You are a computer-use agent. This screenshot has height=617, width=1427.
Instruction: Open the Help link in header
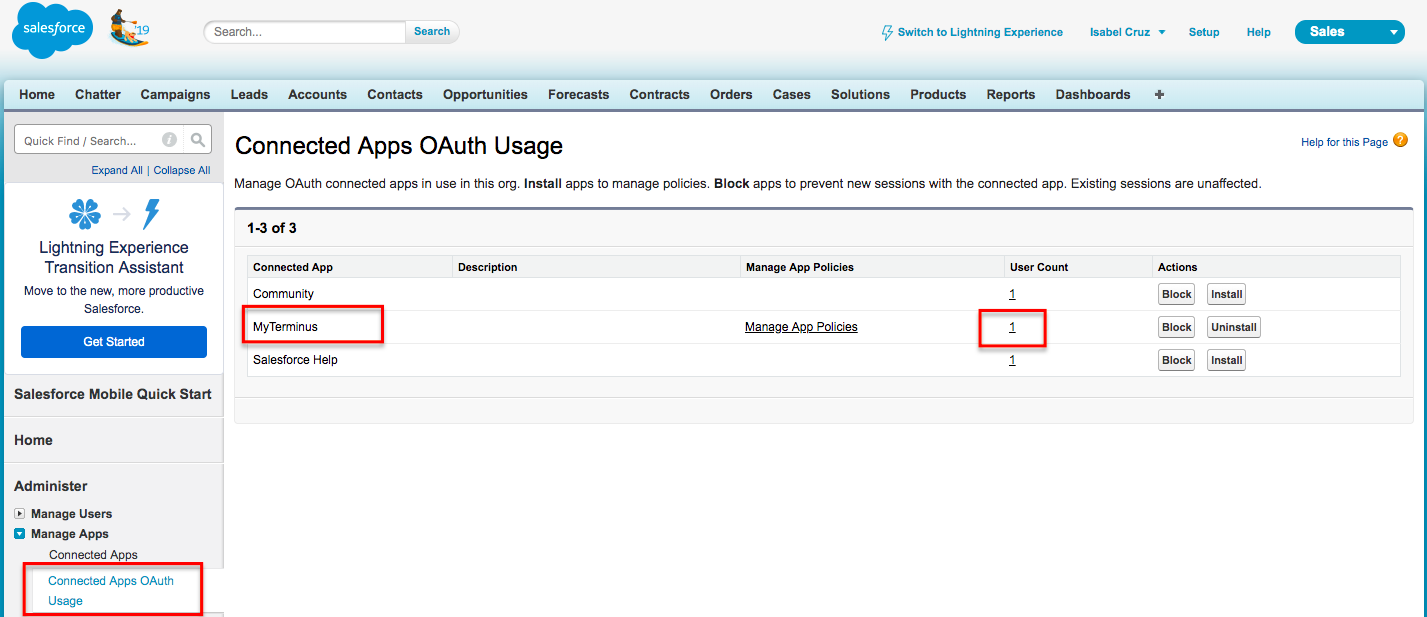pyautogui.click(x=1258, y=32)
